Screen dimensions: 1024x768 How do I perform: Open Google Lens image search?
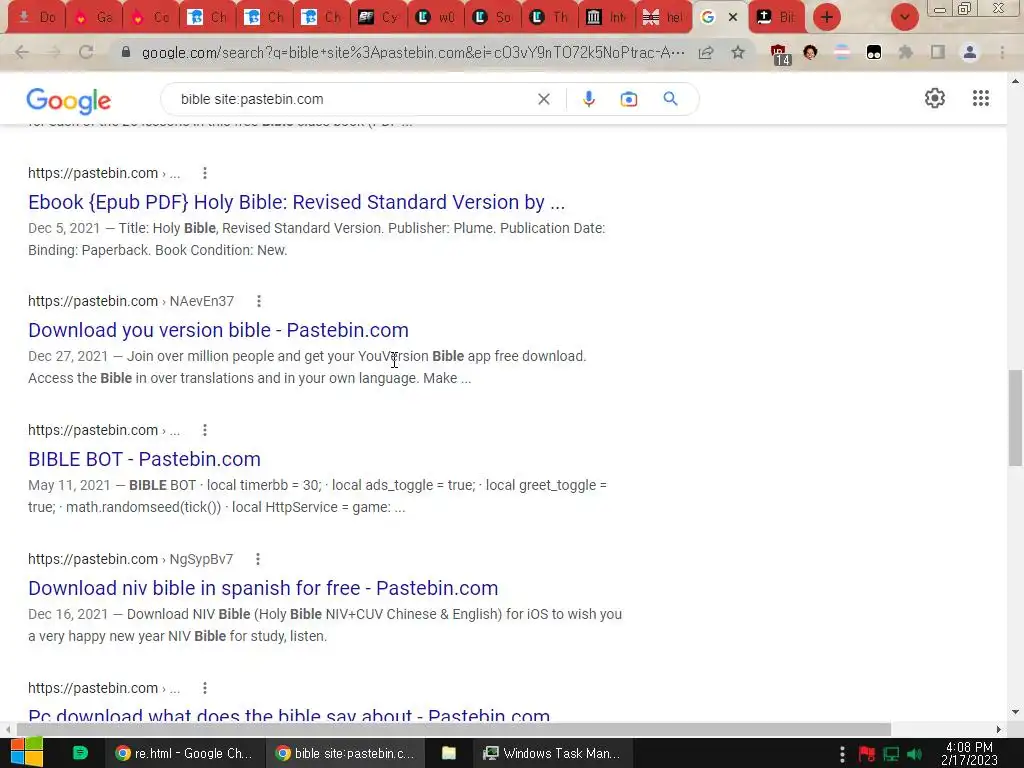[x=628, y=99]
